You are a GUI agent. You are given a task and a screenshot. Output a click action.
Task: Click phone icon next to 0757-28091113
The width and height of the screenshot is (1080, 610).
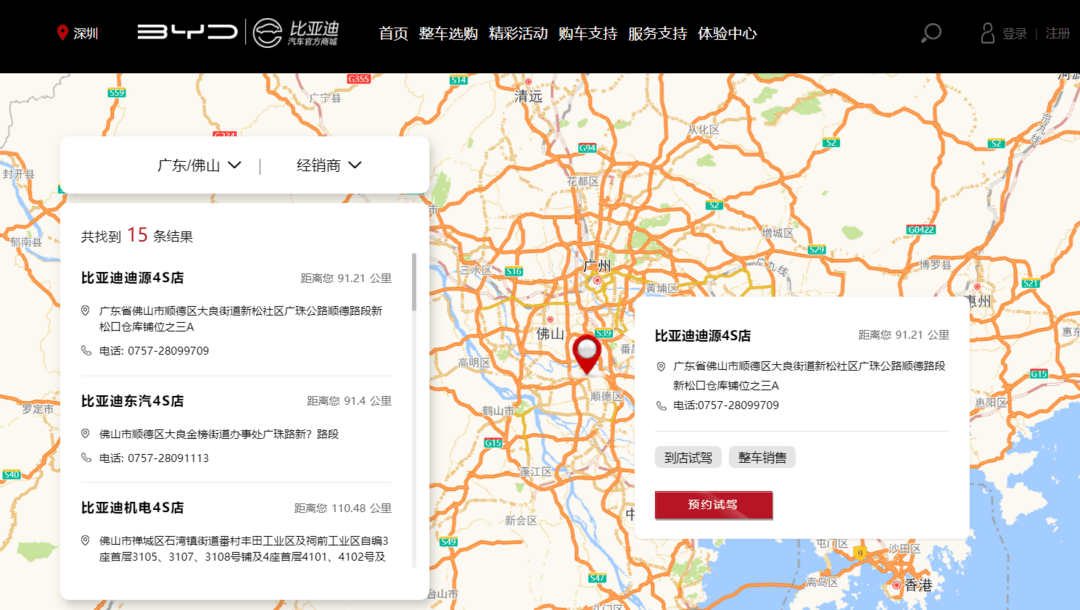(x=86, y=458)
